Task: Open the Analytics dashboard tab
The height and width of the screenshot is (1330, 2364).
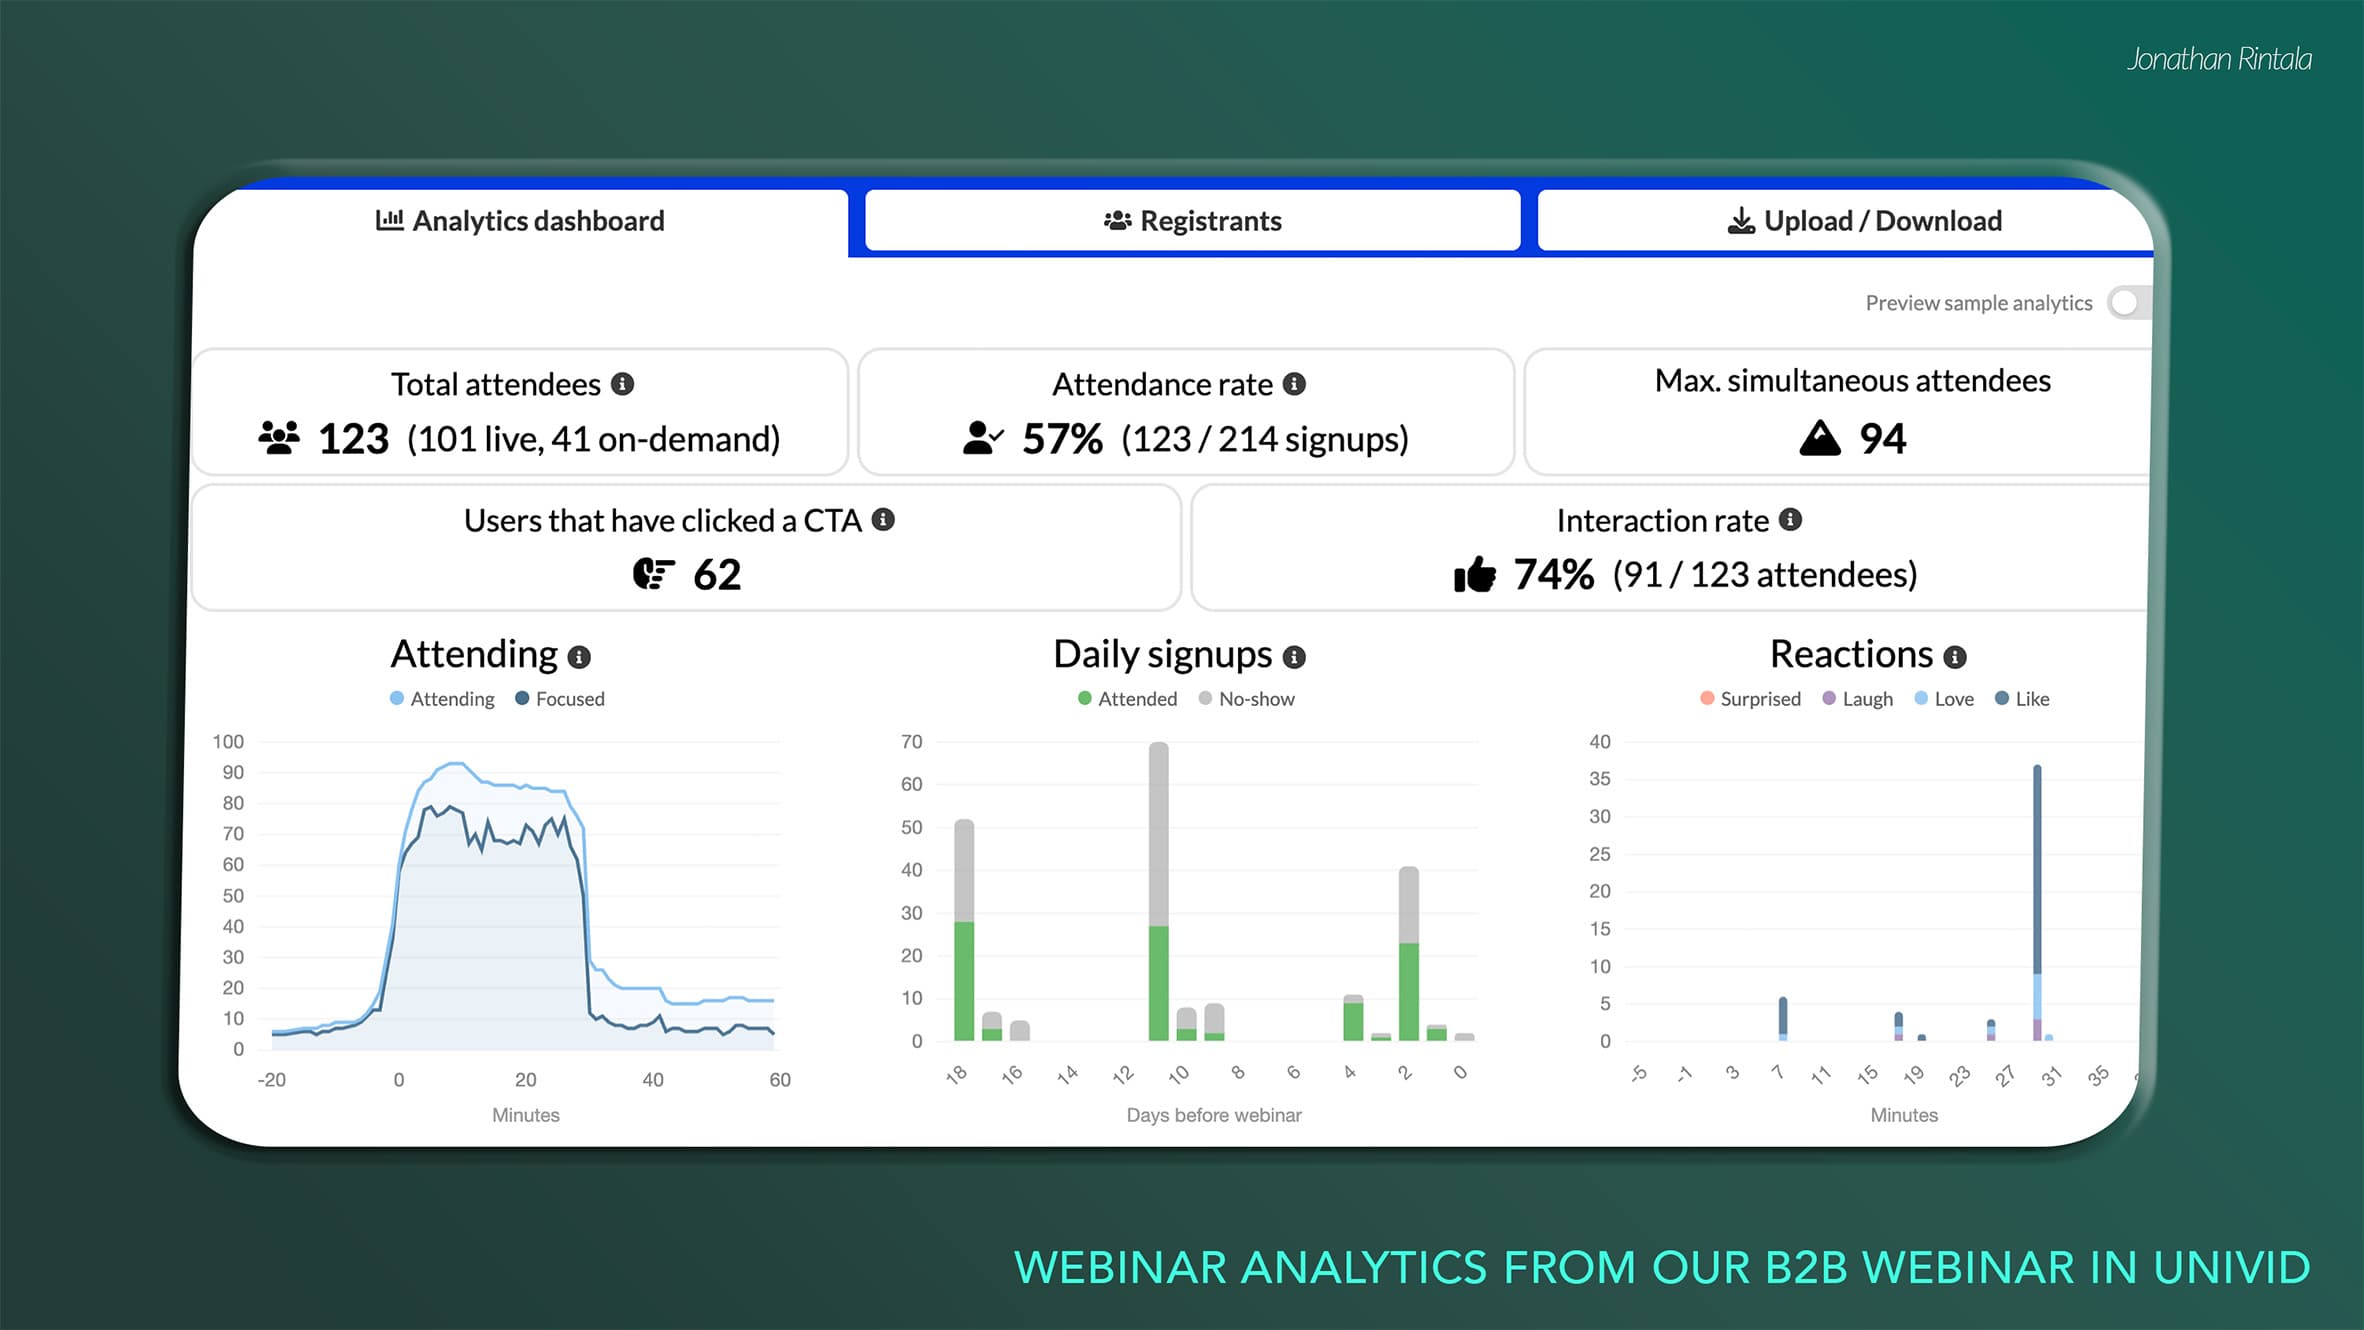Action: click(x=520, y=221)
